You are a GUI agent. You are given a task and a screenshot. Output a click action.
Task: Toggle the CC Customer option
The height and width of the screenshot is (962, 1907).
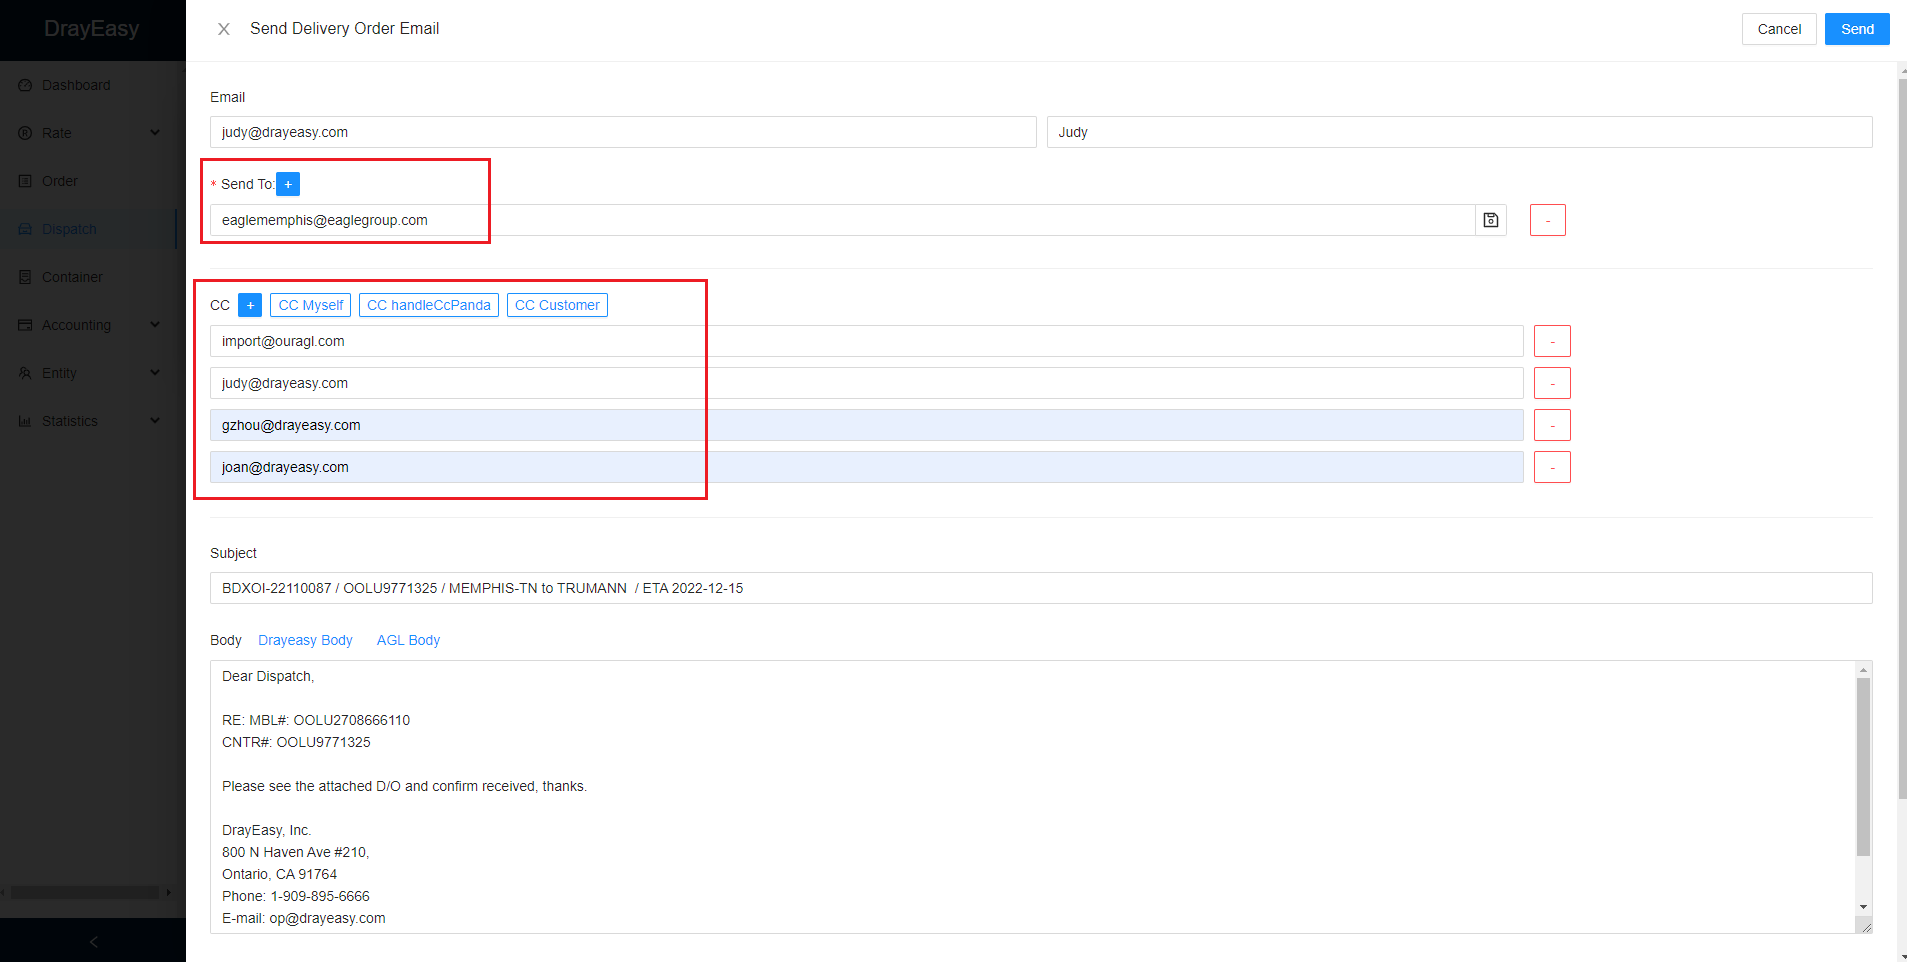point(557,305)
